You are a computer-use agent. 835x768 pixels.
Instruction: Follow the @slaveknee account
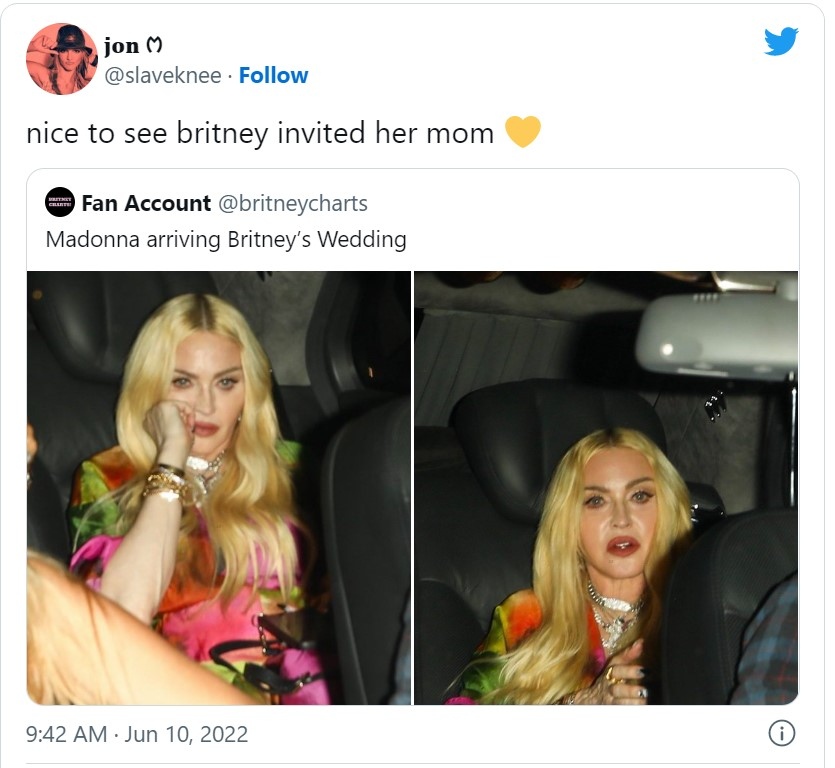click(x=273, y=75)
